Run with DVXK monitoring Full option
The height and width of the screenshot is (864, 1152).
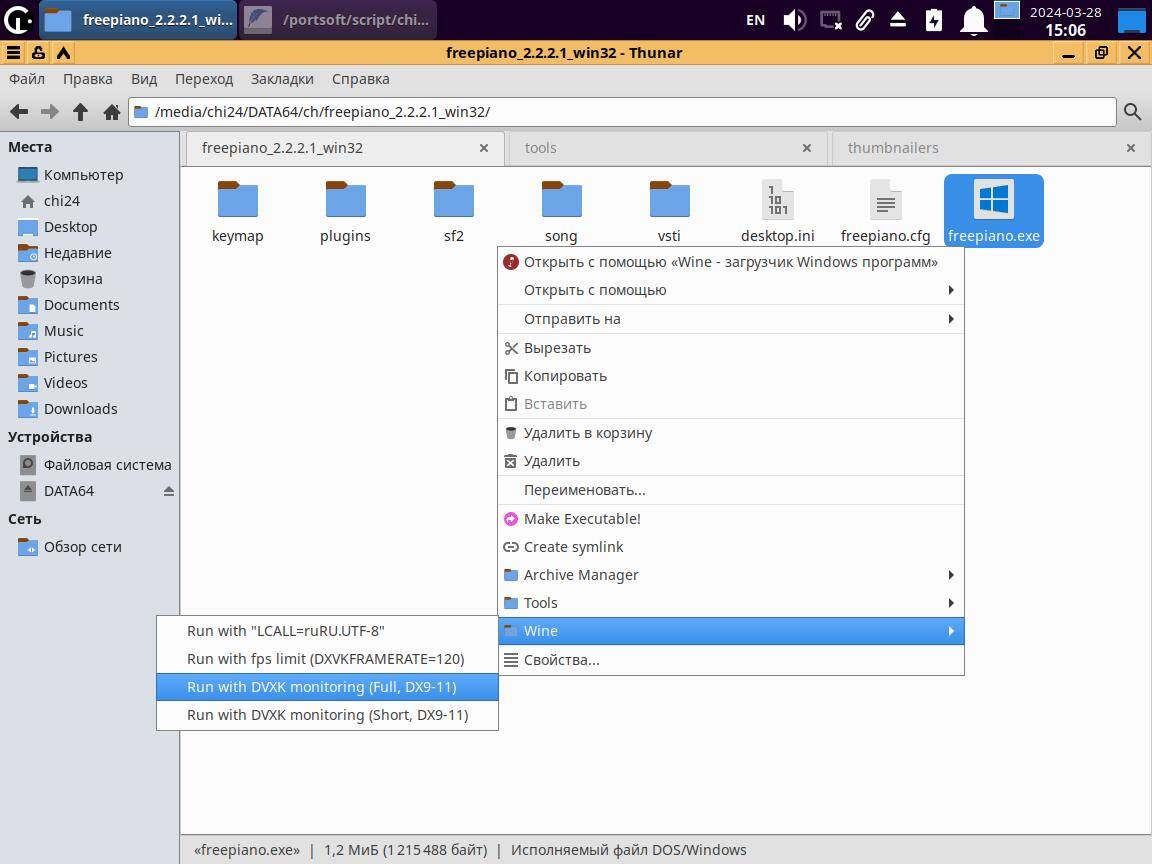(x=328, y=686)
